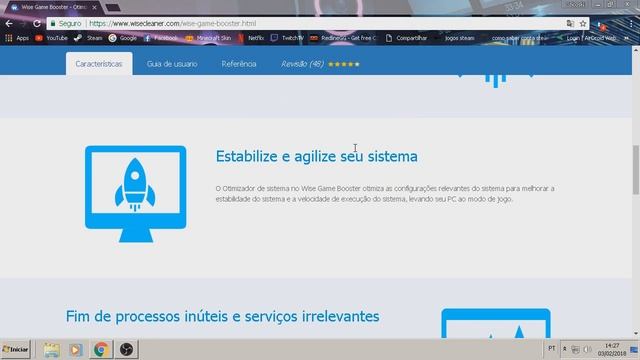Expand the bookmarks overflow chevron
This screenshot has width=640, height=360.
627,38
